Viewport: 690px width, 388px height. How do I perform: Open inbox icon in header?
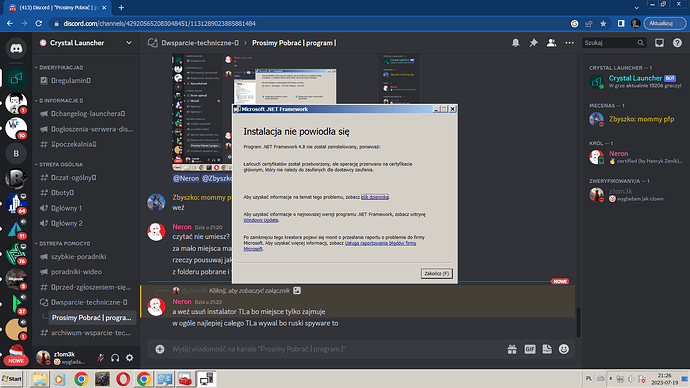coord(659,43)
